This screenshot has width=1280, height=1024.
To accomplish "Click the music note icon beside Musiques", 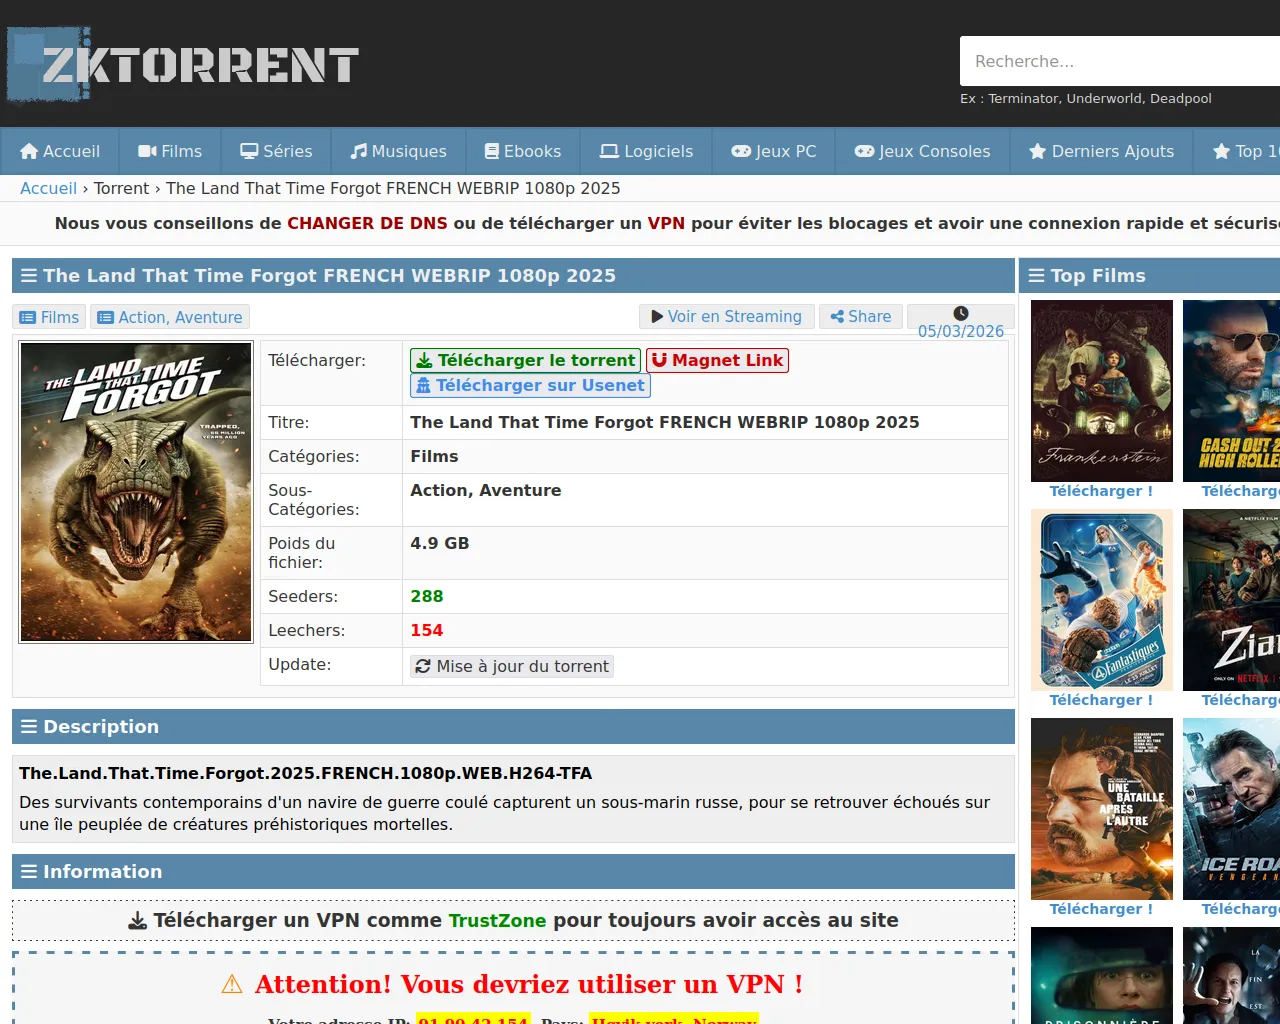I will 358,151.
